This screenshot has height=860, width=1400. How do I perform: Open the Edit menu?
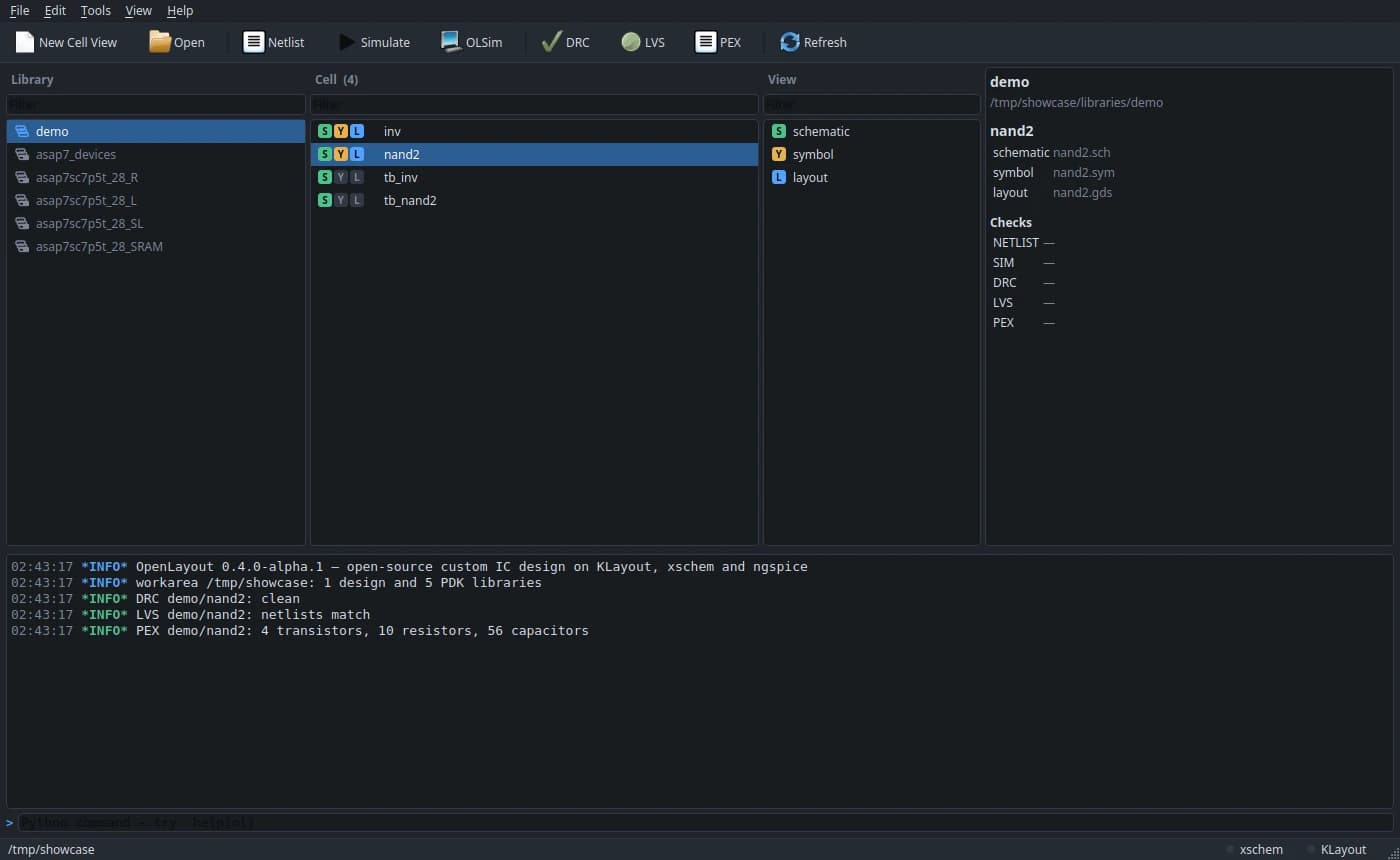(x=55, y=10)
